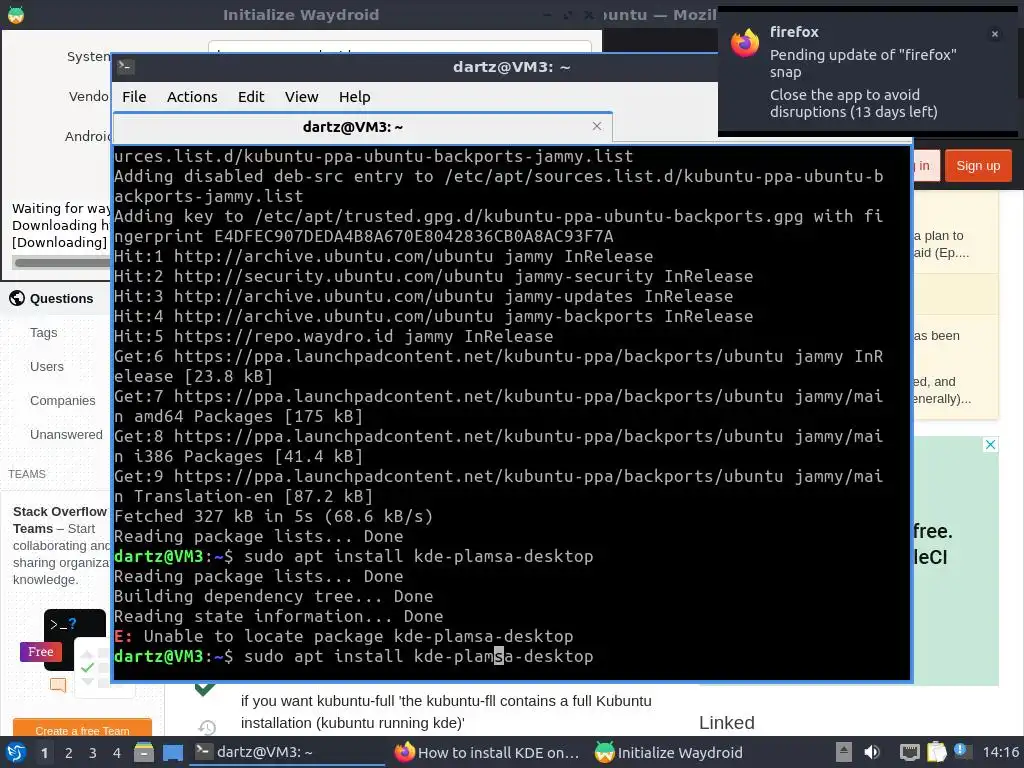Activate the dartz@VM3 terminal taskbar entry
This screenshot has width=1024, height=768.
(287, 752)
